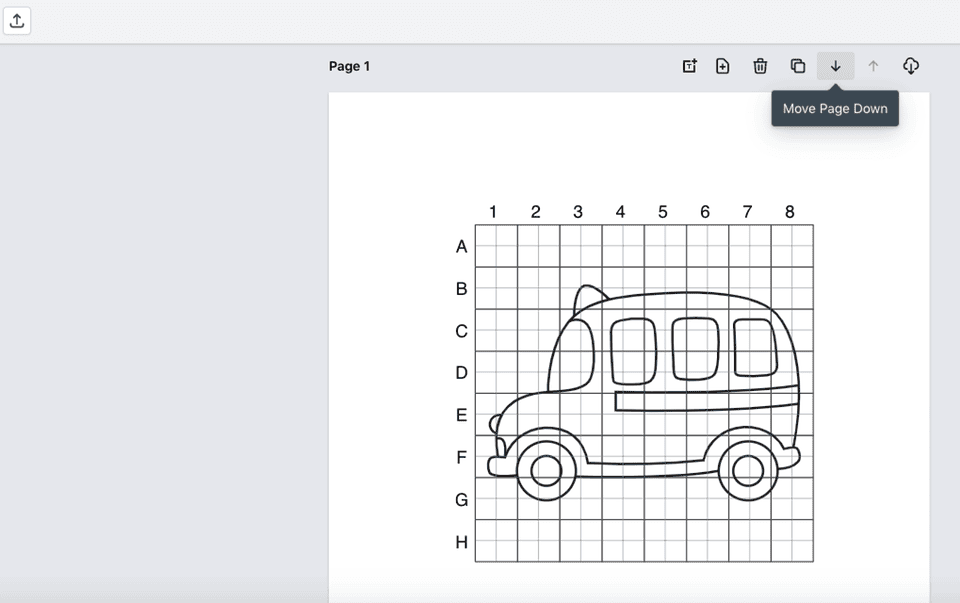This screenshot has width=960, height=603.
Task: Click the Move Page Up arrow
Action: [x=873, y=66]
